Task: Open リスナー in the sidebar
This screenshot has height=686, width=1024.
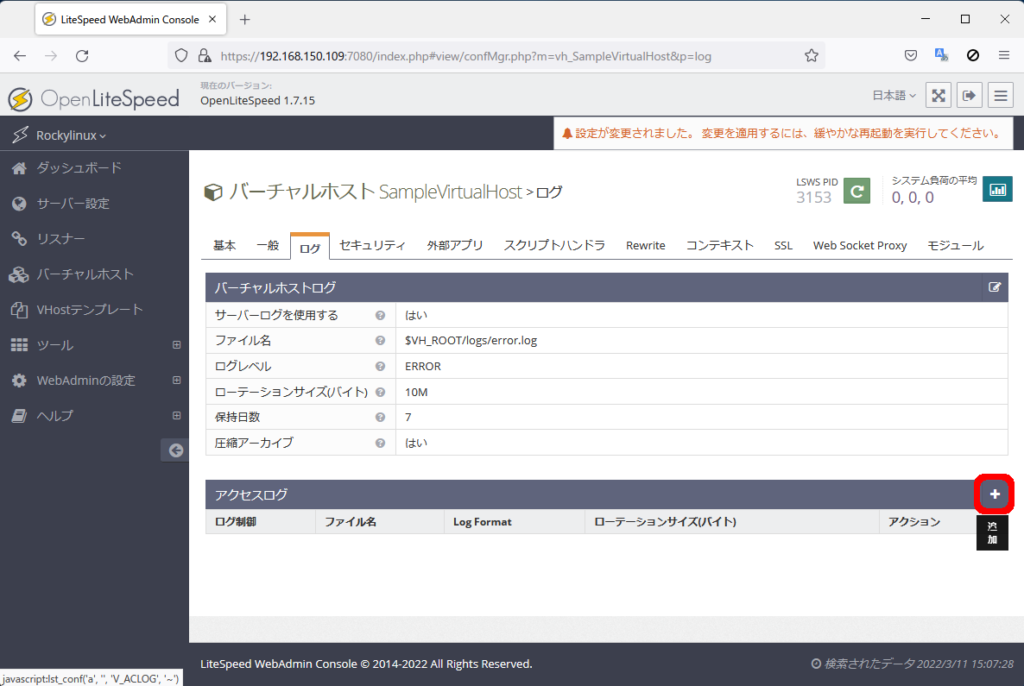Action: 60,239
